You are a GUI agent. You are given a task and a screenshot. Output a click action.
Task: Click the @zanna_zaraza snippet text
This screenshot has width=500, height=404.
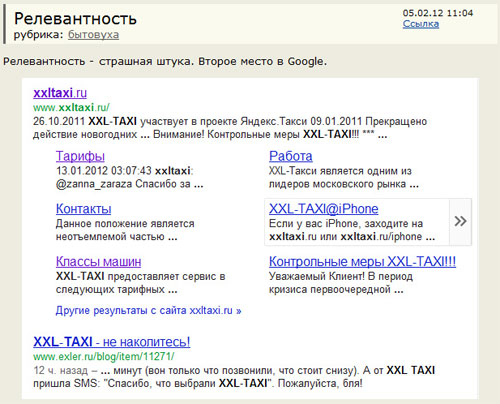pos(130,184)
